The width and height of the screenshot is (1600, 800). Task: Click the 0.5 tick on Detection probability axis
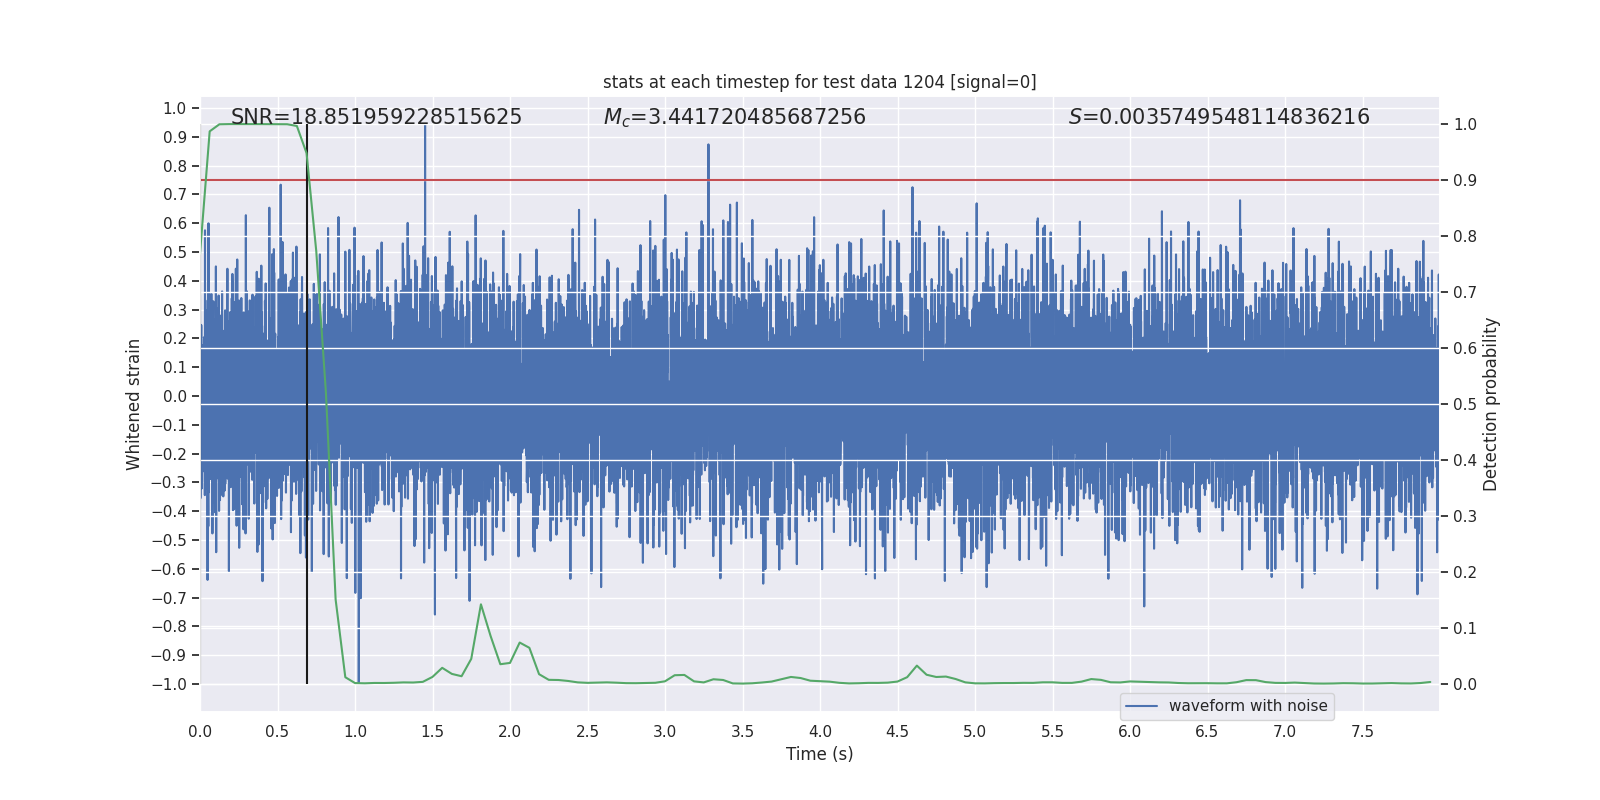tap(1465, 405)
